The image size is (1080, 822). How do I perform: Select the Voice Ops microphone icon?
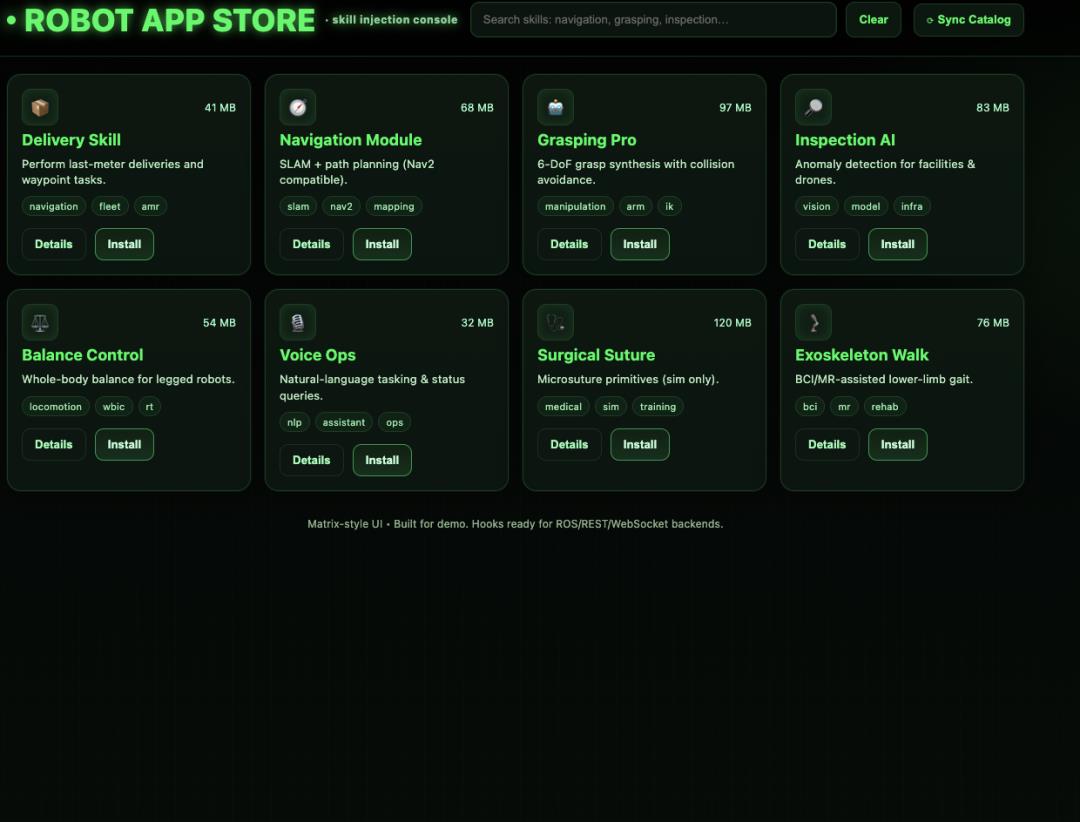tap(297, 322)
